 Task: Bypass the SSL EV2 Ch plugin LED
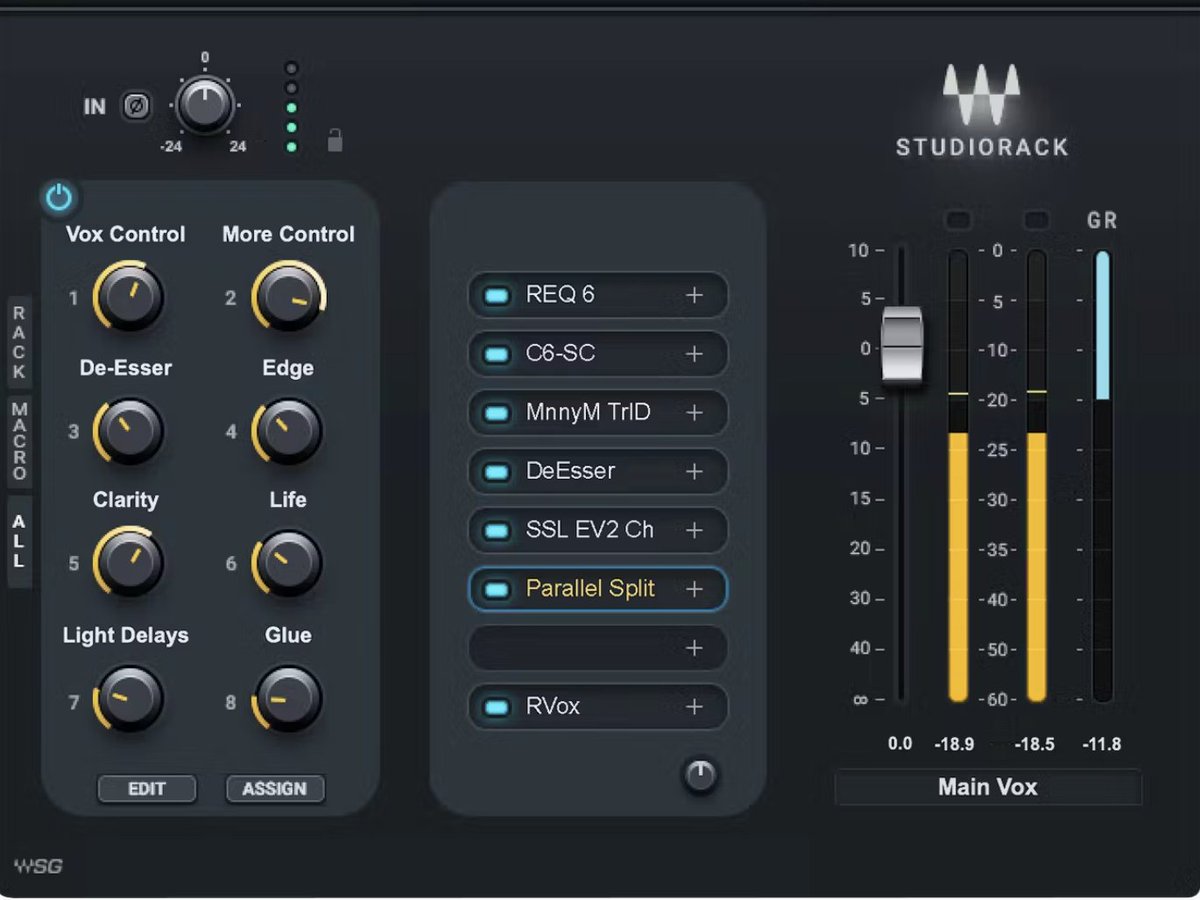point(496,530)
